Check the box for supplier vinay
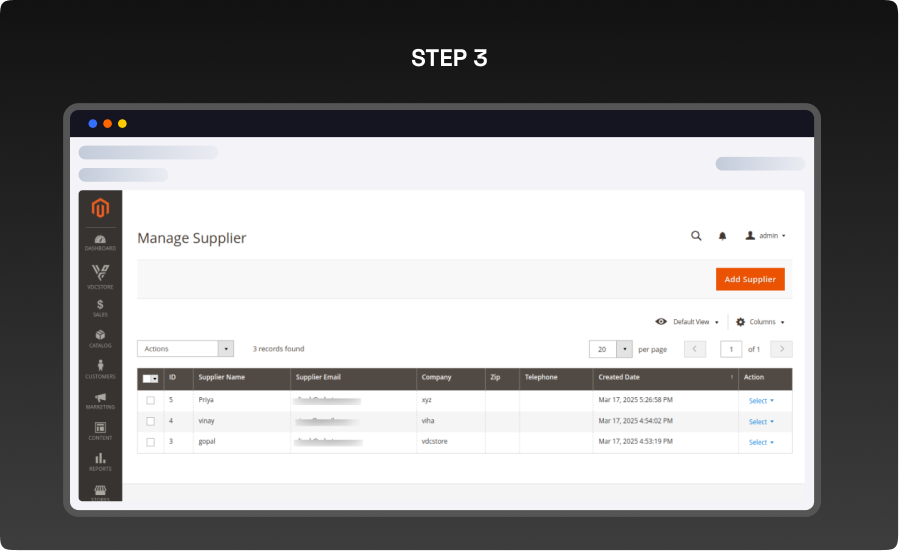Screen dimensions: 899x551 151,421
